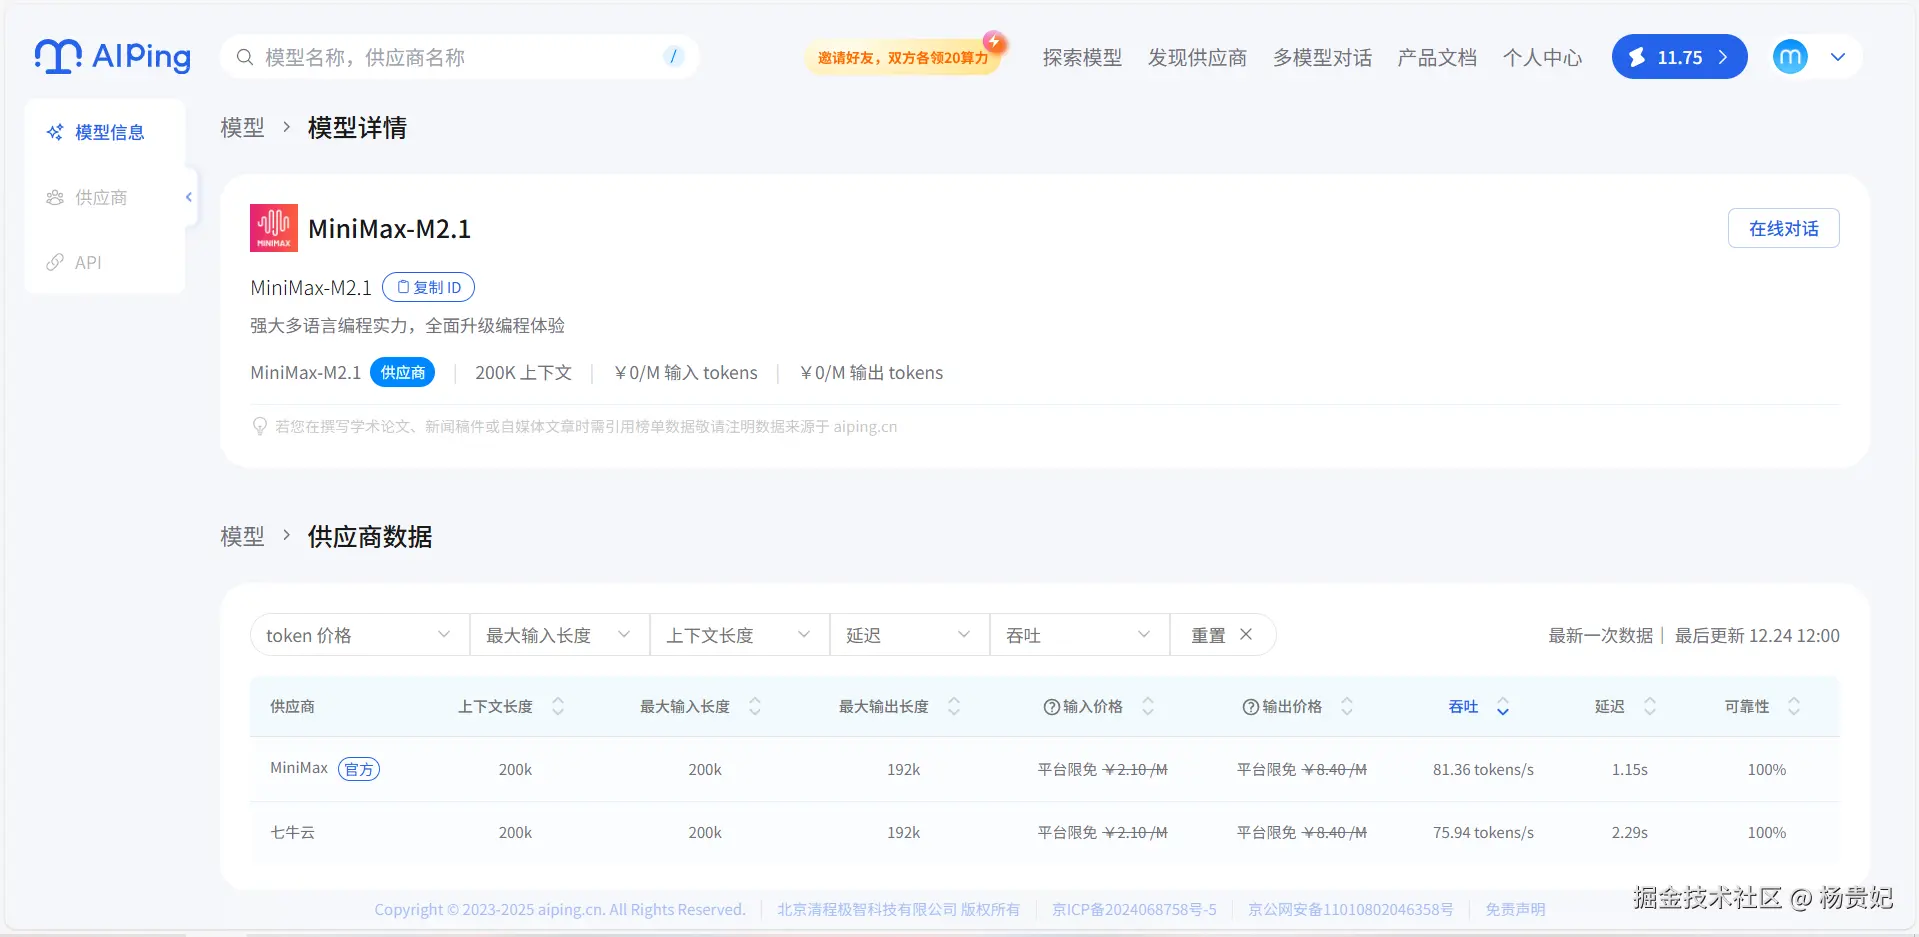Viewport: 1919px width, 937px height.
Task: Go to 个人中心 in top navigation
Action: click(1542, 58)
